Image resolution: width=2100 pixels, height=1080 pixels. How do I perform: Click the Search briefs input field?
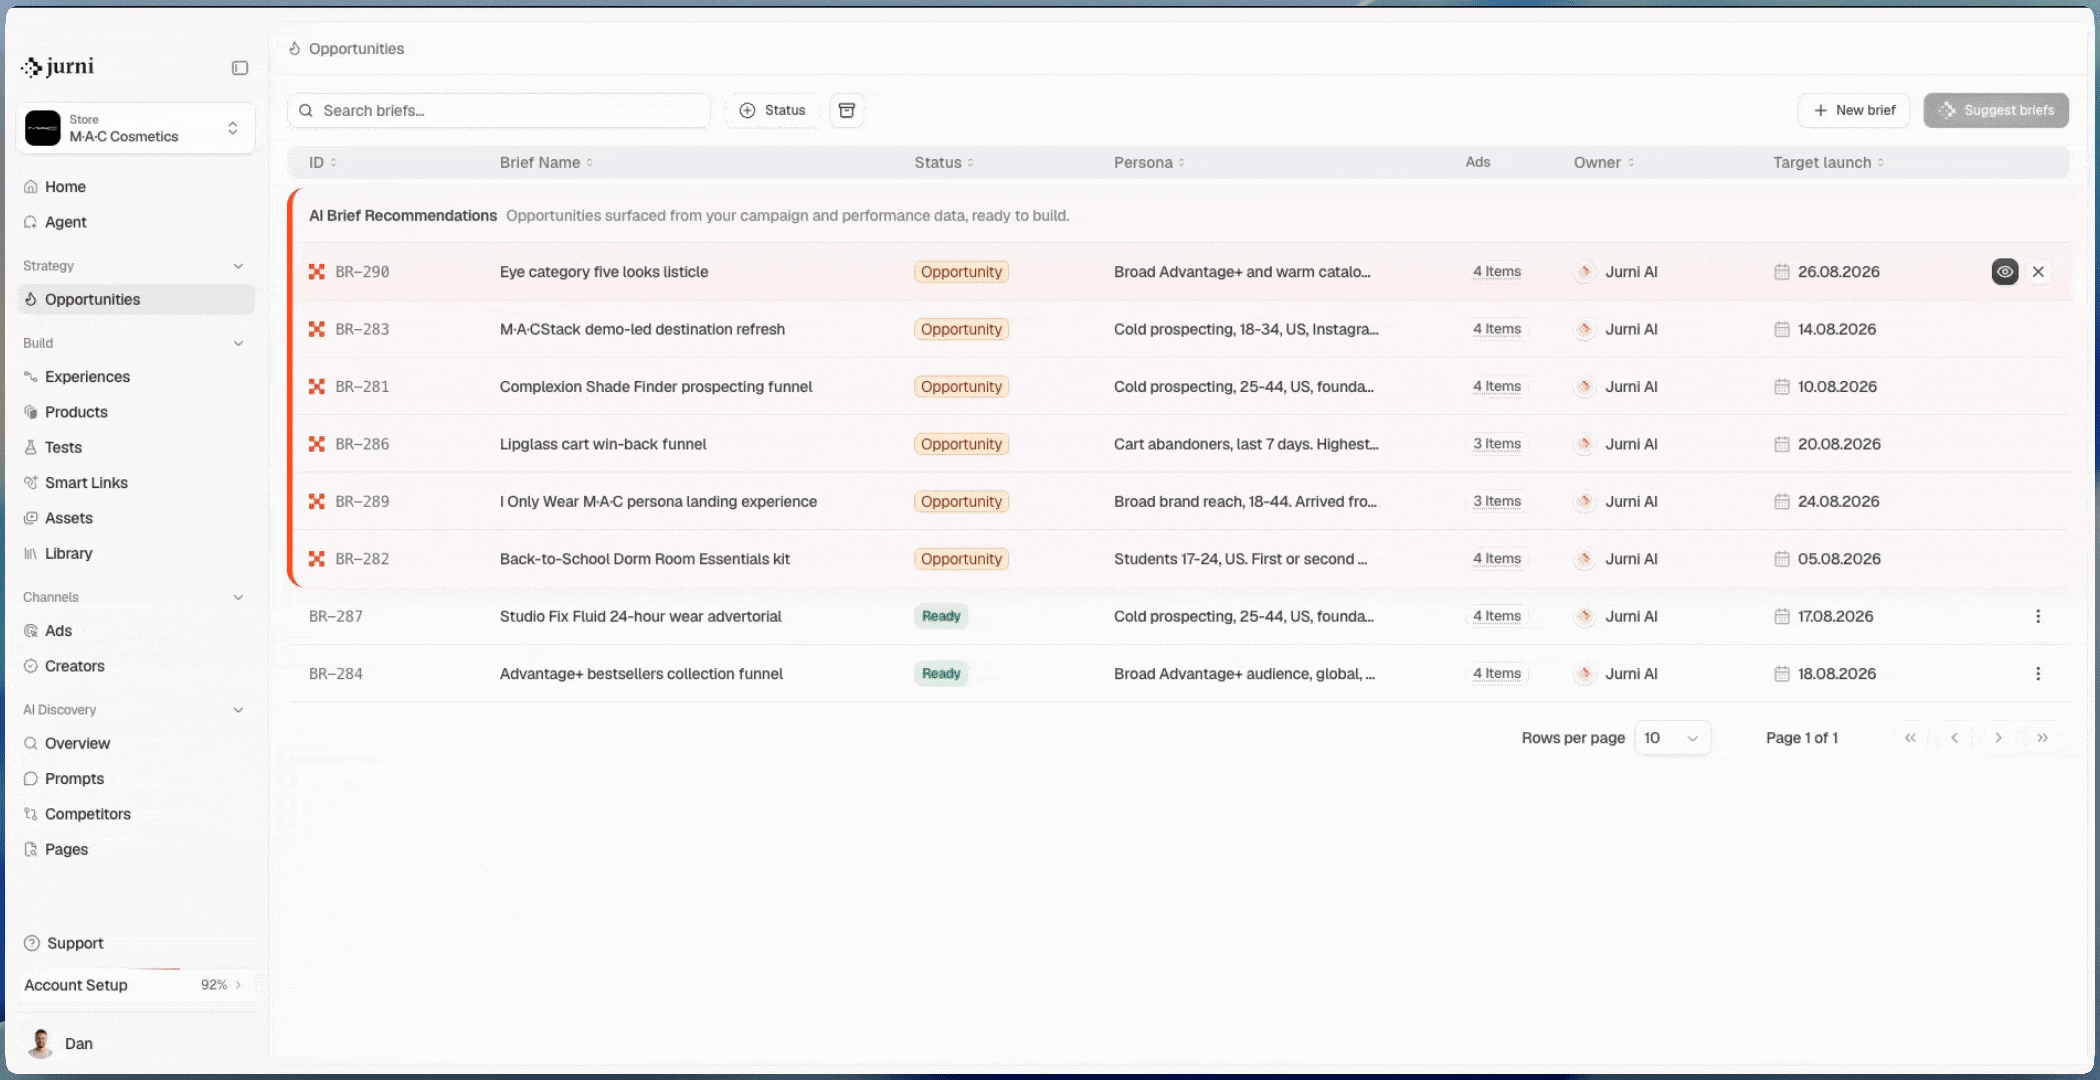point(499,111)
